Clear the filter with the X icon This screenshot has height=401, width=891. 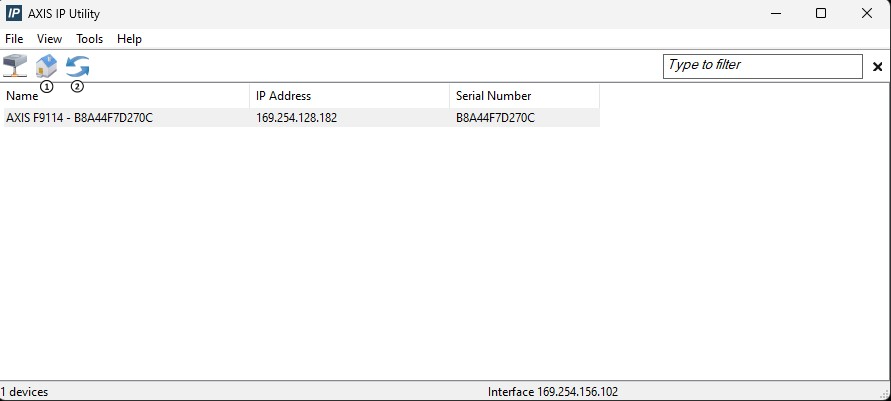pos(878,67)
